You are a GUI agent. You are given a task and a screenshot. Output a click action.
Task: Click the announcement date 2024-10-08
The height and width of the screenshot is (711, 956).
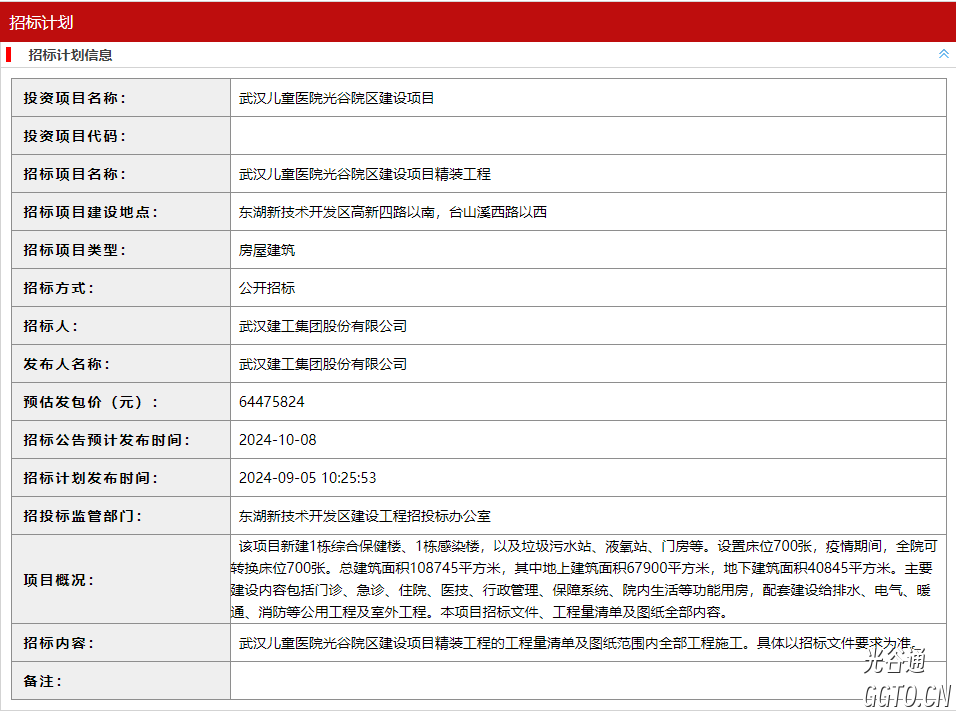pyautogui.click(x=277, y=440)
